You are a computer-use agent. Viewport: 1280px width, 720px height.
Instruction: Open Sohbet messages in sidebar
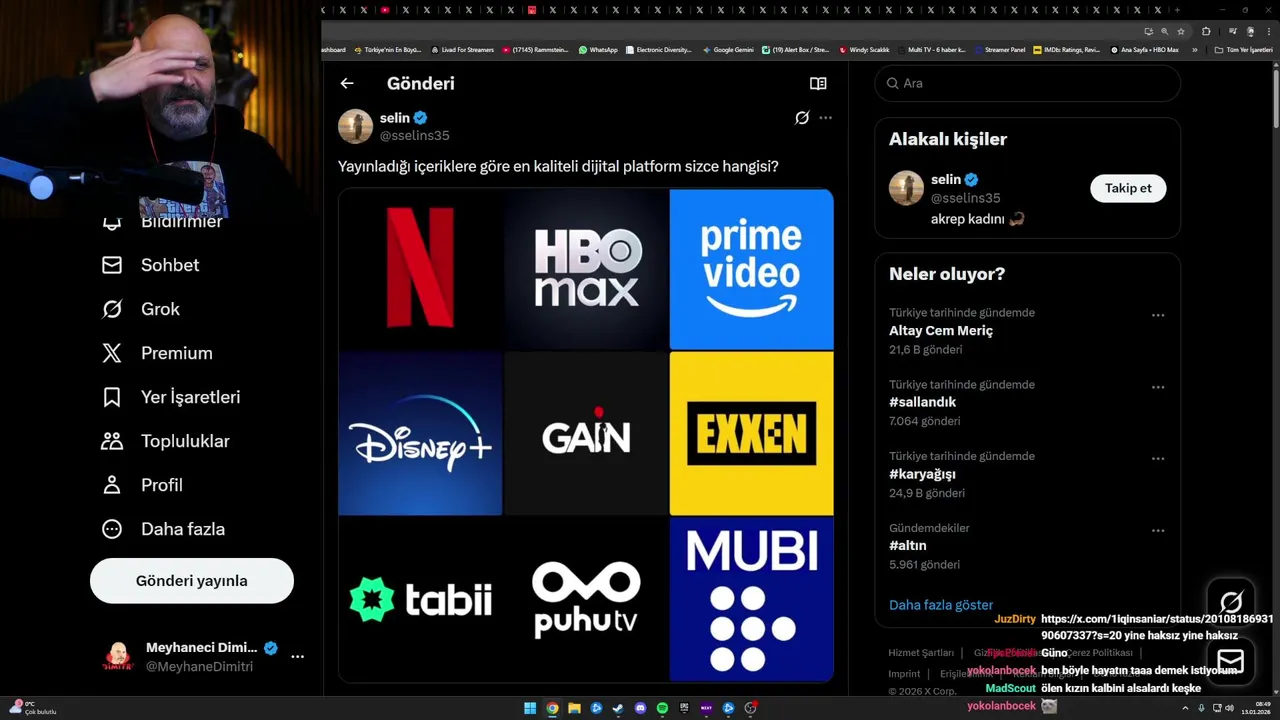point(151,265)
